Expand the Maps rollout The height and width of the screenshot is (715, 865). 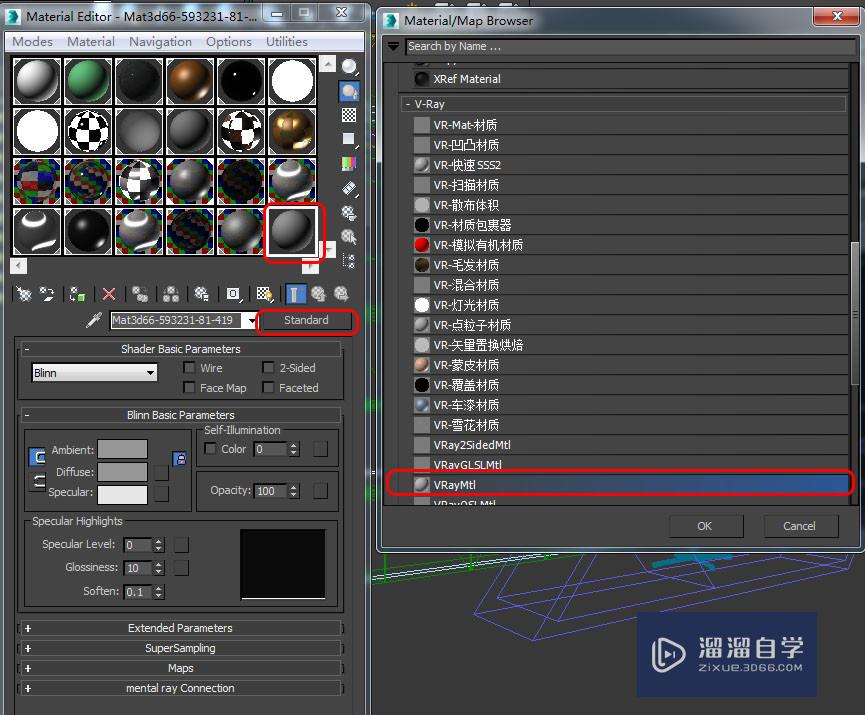[x=180, y=668]
